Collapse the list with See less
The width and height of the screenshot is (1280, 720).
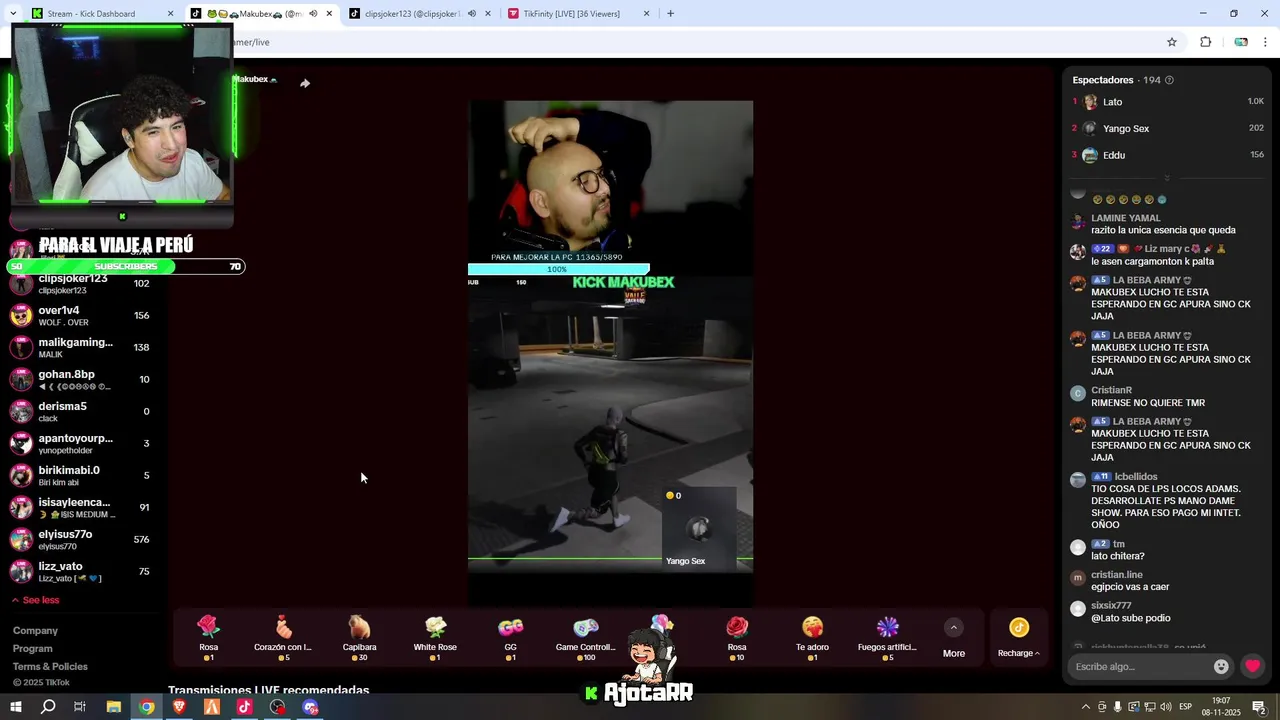pyautogui.click(x=35, y=600)
